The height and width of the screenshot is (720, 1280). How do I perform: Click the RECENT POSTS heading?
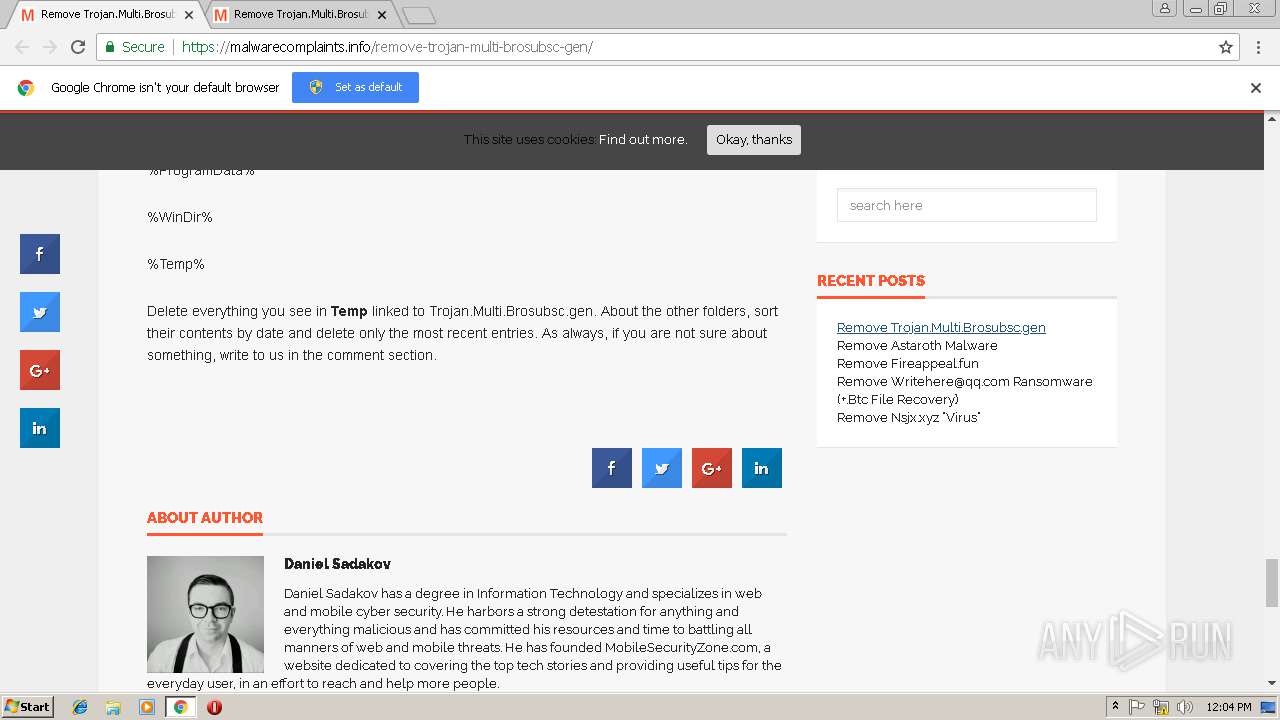(871, 280)
